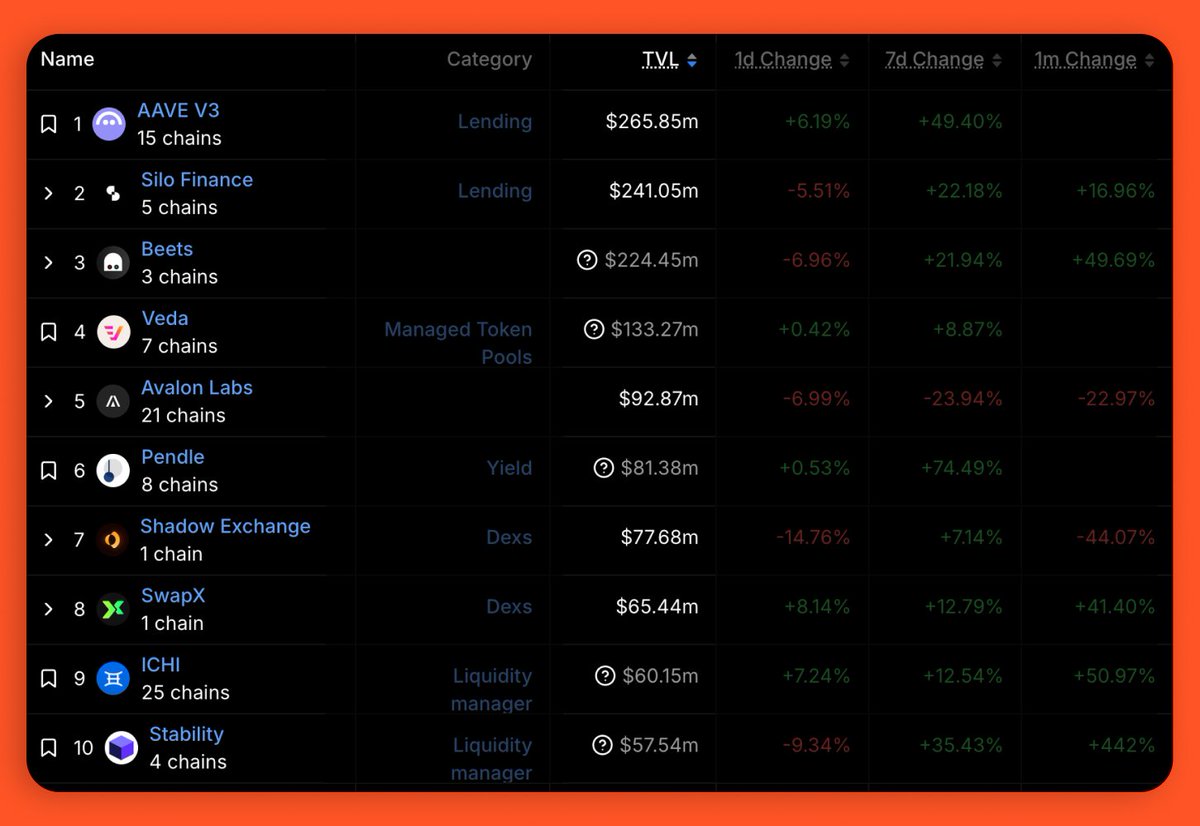Click the sort arrows next to 1d Change
This screenshot has height=826, width=1200.
pyautogui.click(x=844, y=61)
